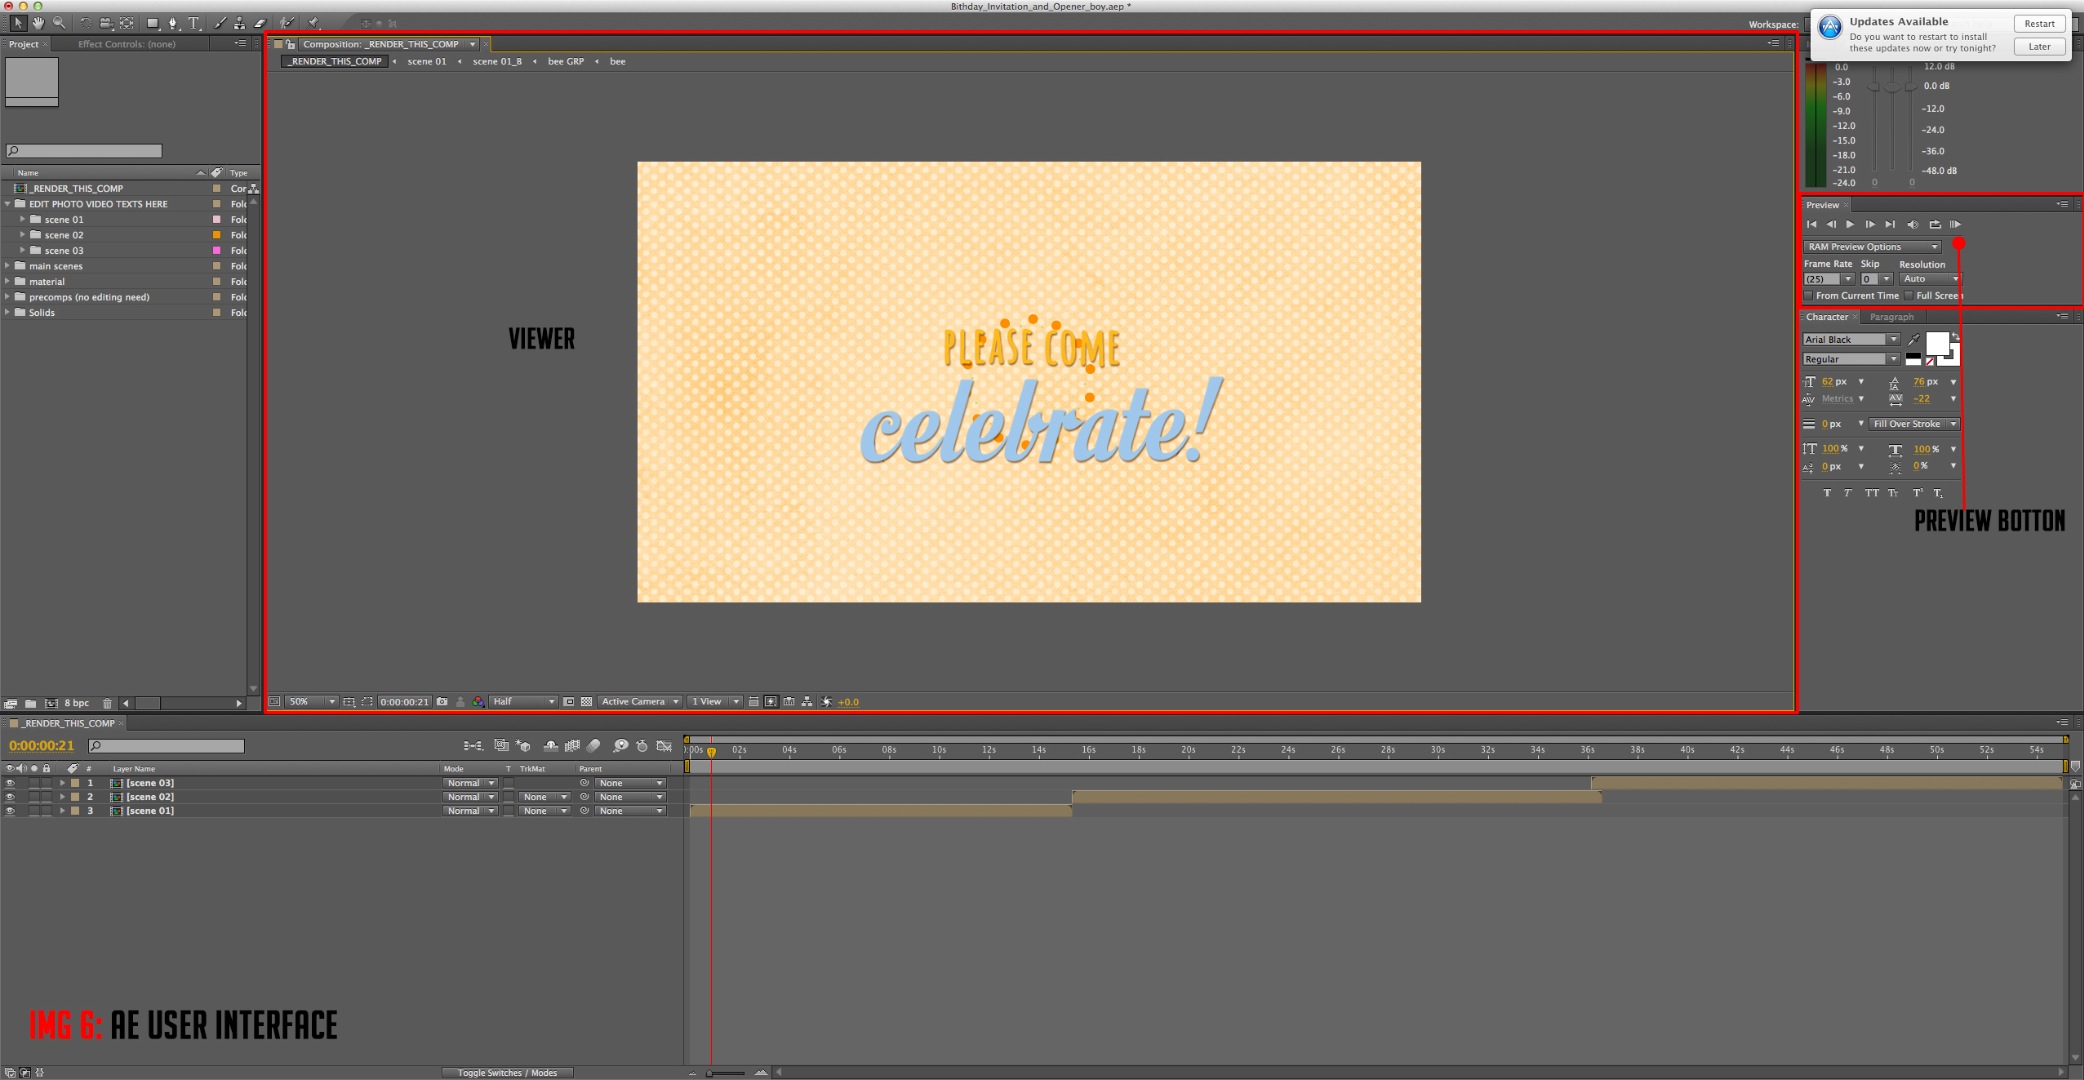
Task: Open the Resolution dropdown in Preview panel
Action: 1926,278
